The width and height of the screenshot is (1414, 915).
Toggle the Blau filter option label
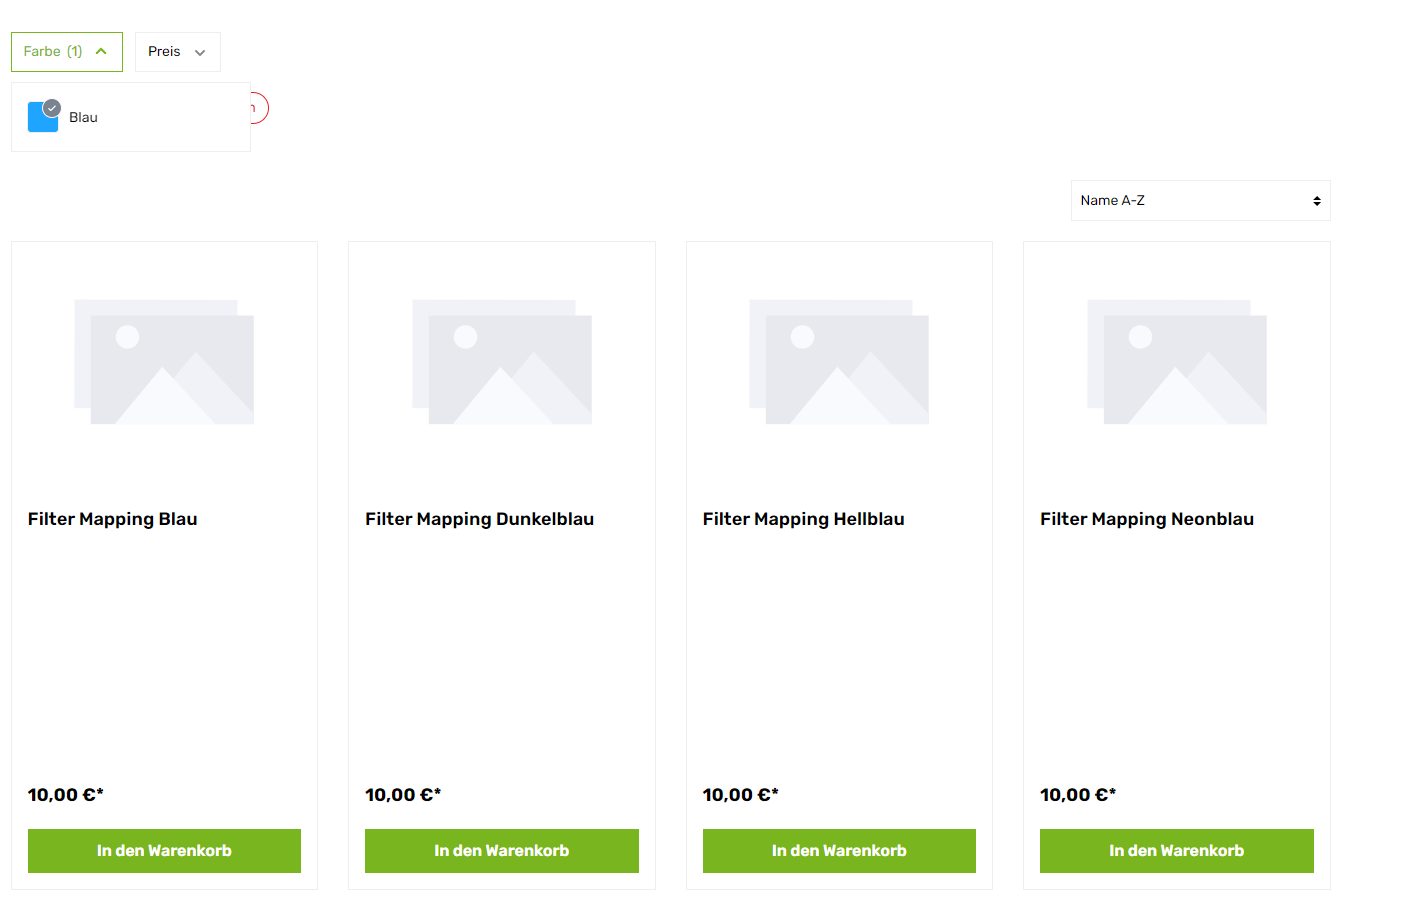click(x=83, y=118)
